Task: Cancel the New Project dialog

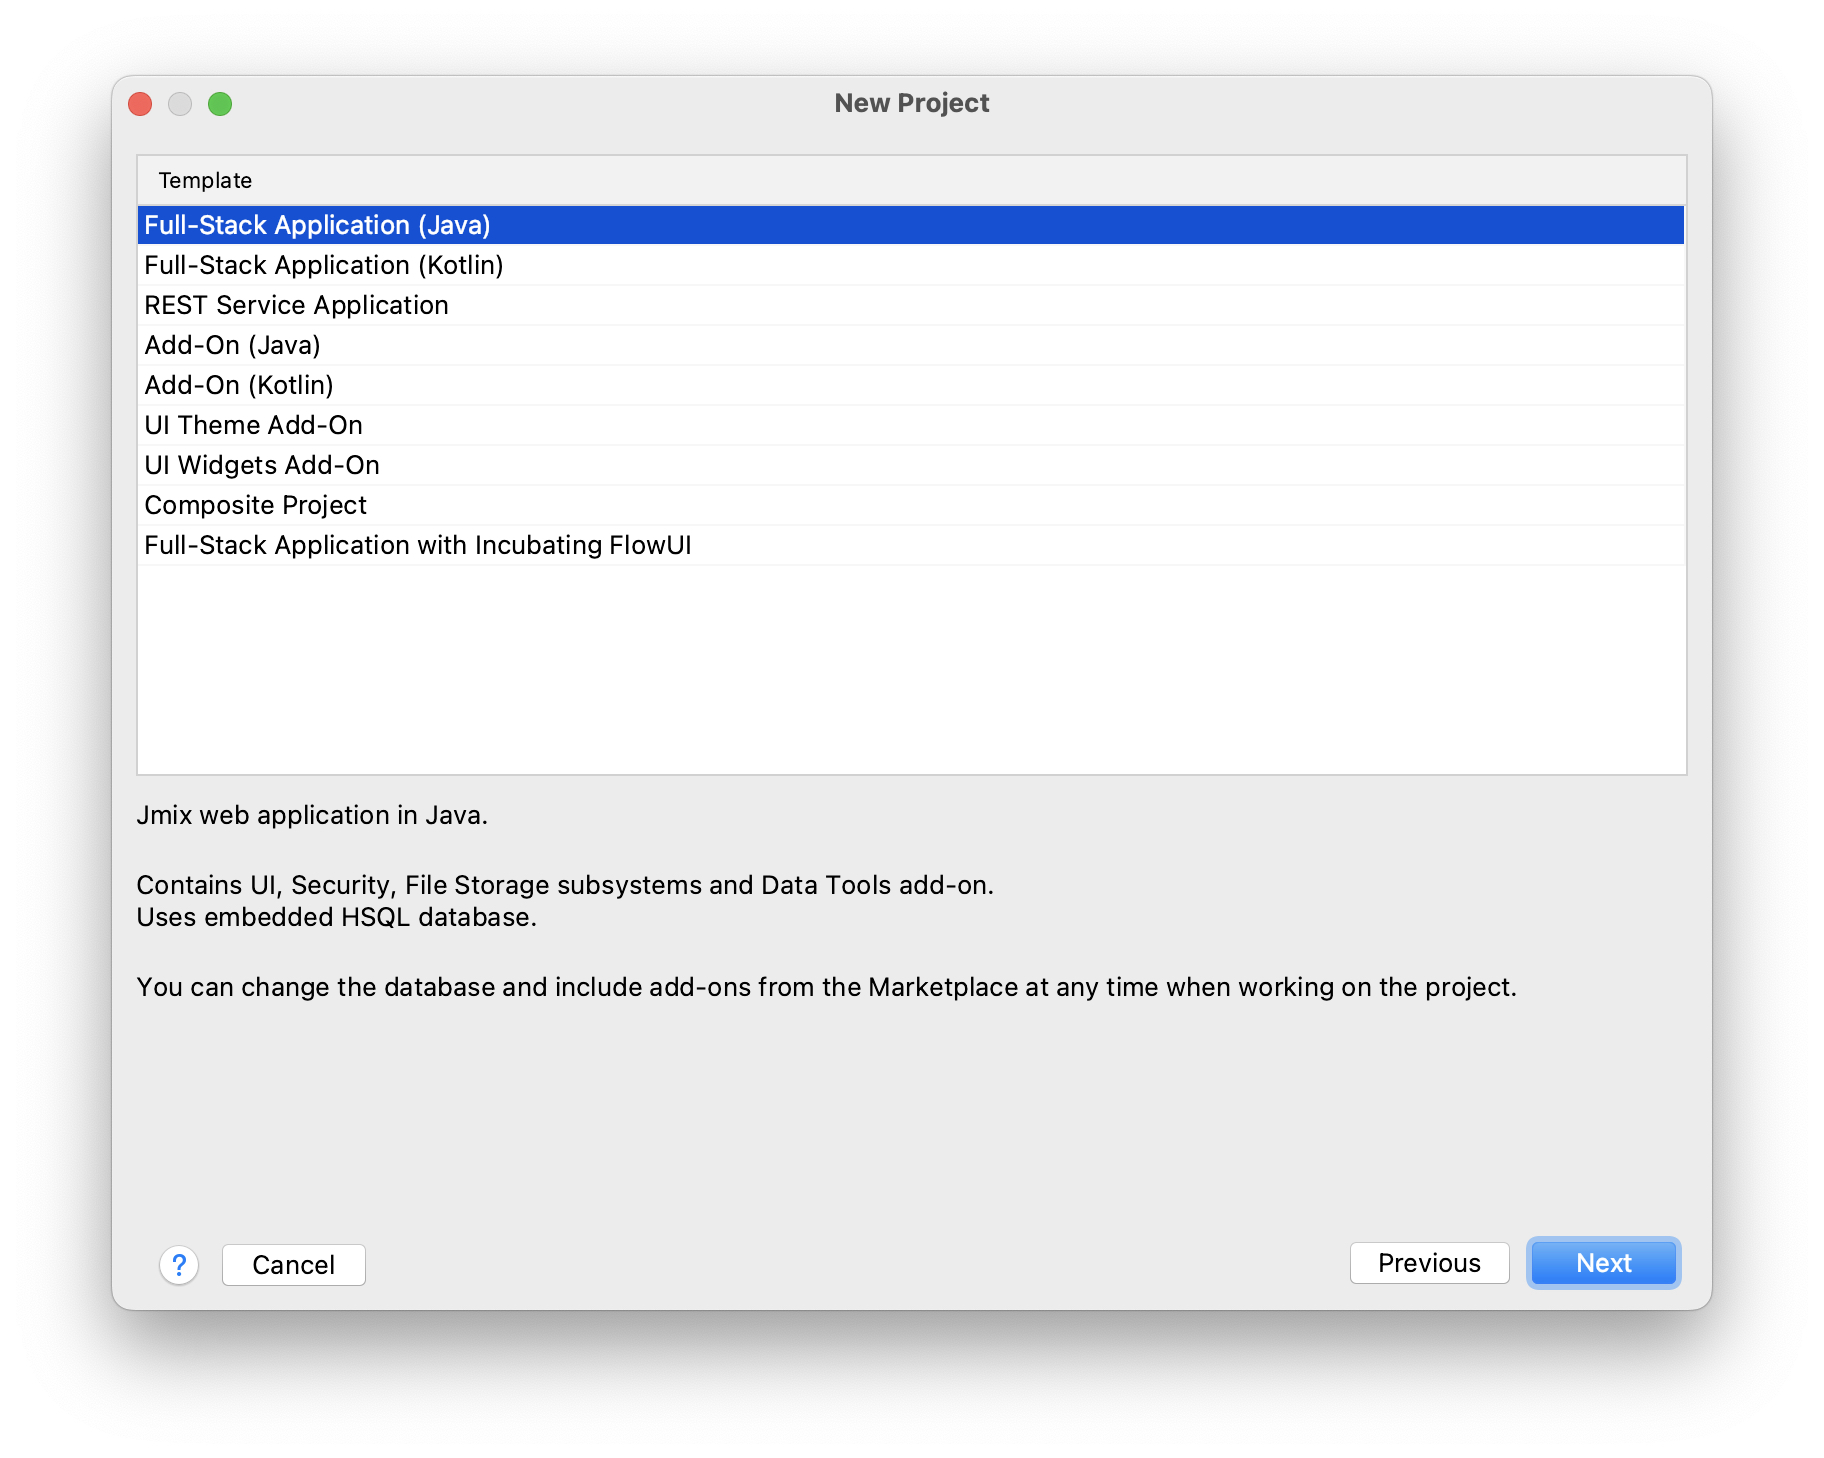Action: pyautogui.click(x=294, y=1265)
